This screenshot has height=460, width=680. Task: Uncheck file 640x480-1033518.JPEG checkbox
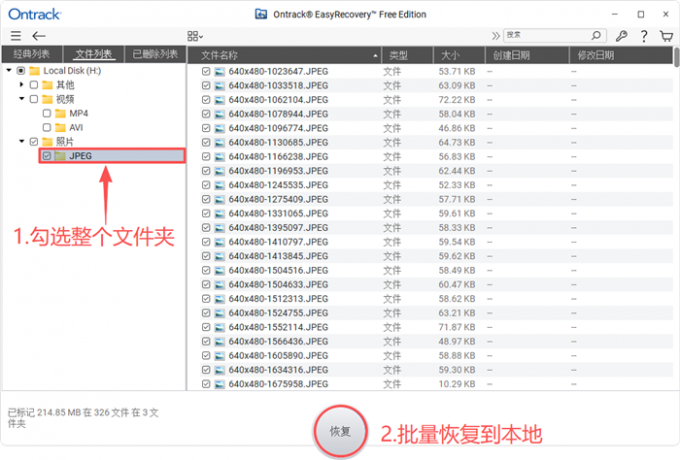pyautogui.click(x=206, y=85)
